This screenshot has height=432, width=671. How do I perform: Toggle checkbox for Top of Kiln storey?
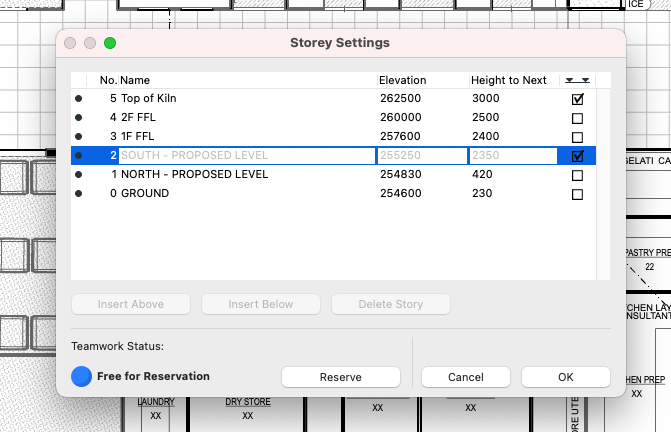click(577, 99)
